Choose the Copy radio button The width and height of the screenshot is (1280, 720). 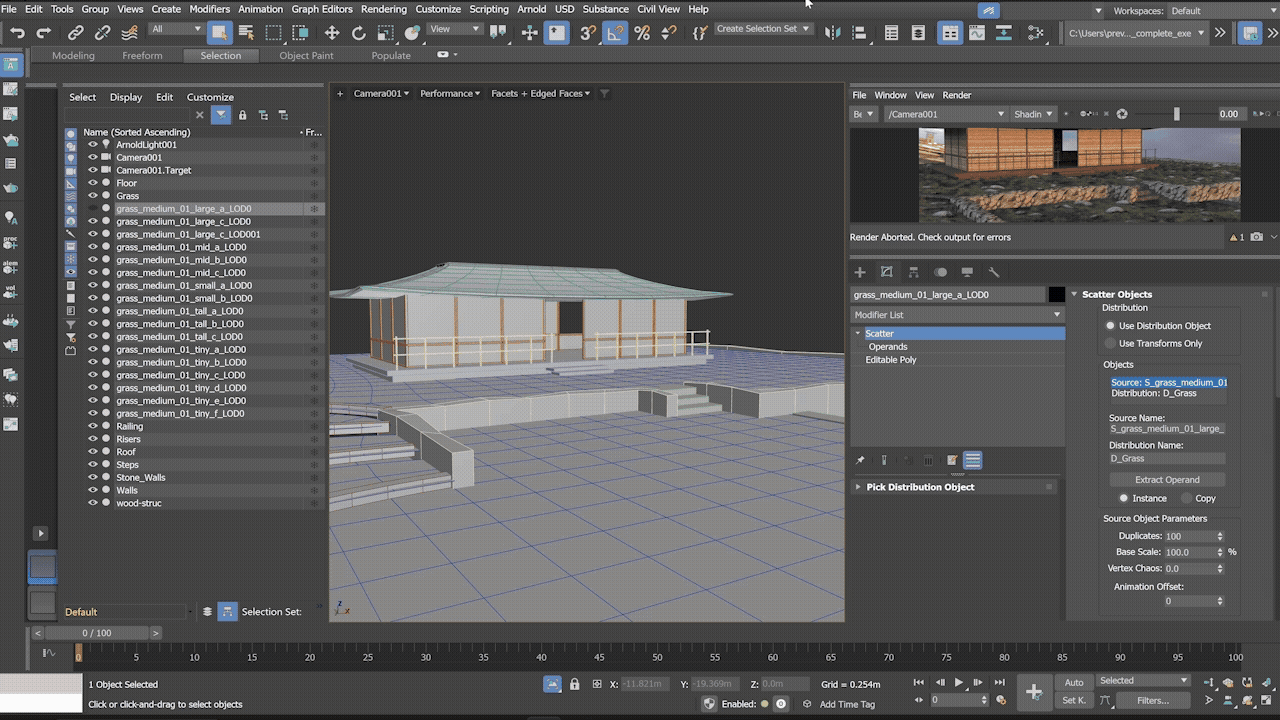1187,498
